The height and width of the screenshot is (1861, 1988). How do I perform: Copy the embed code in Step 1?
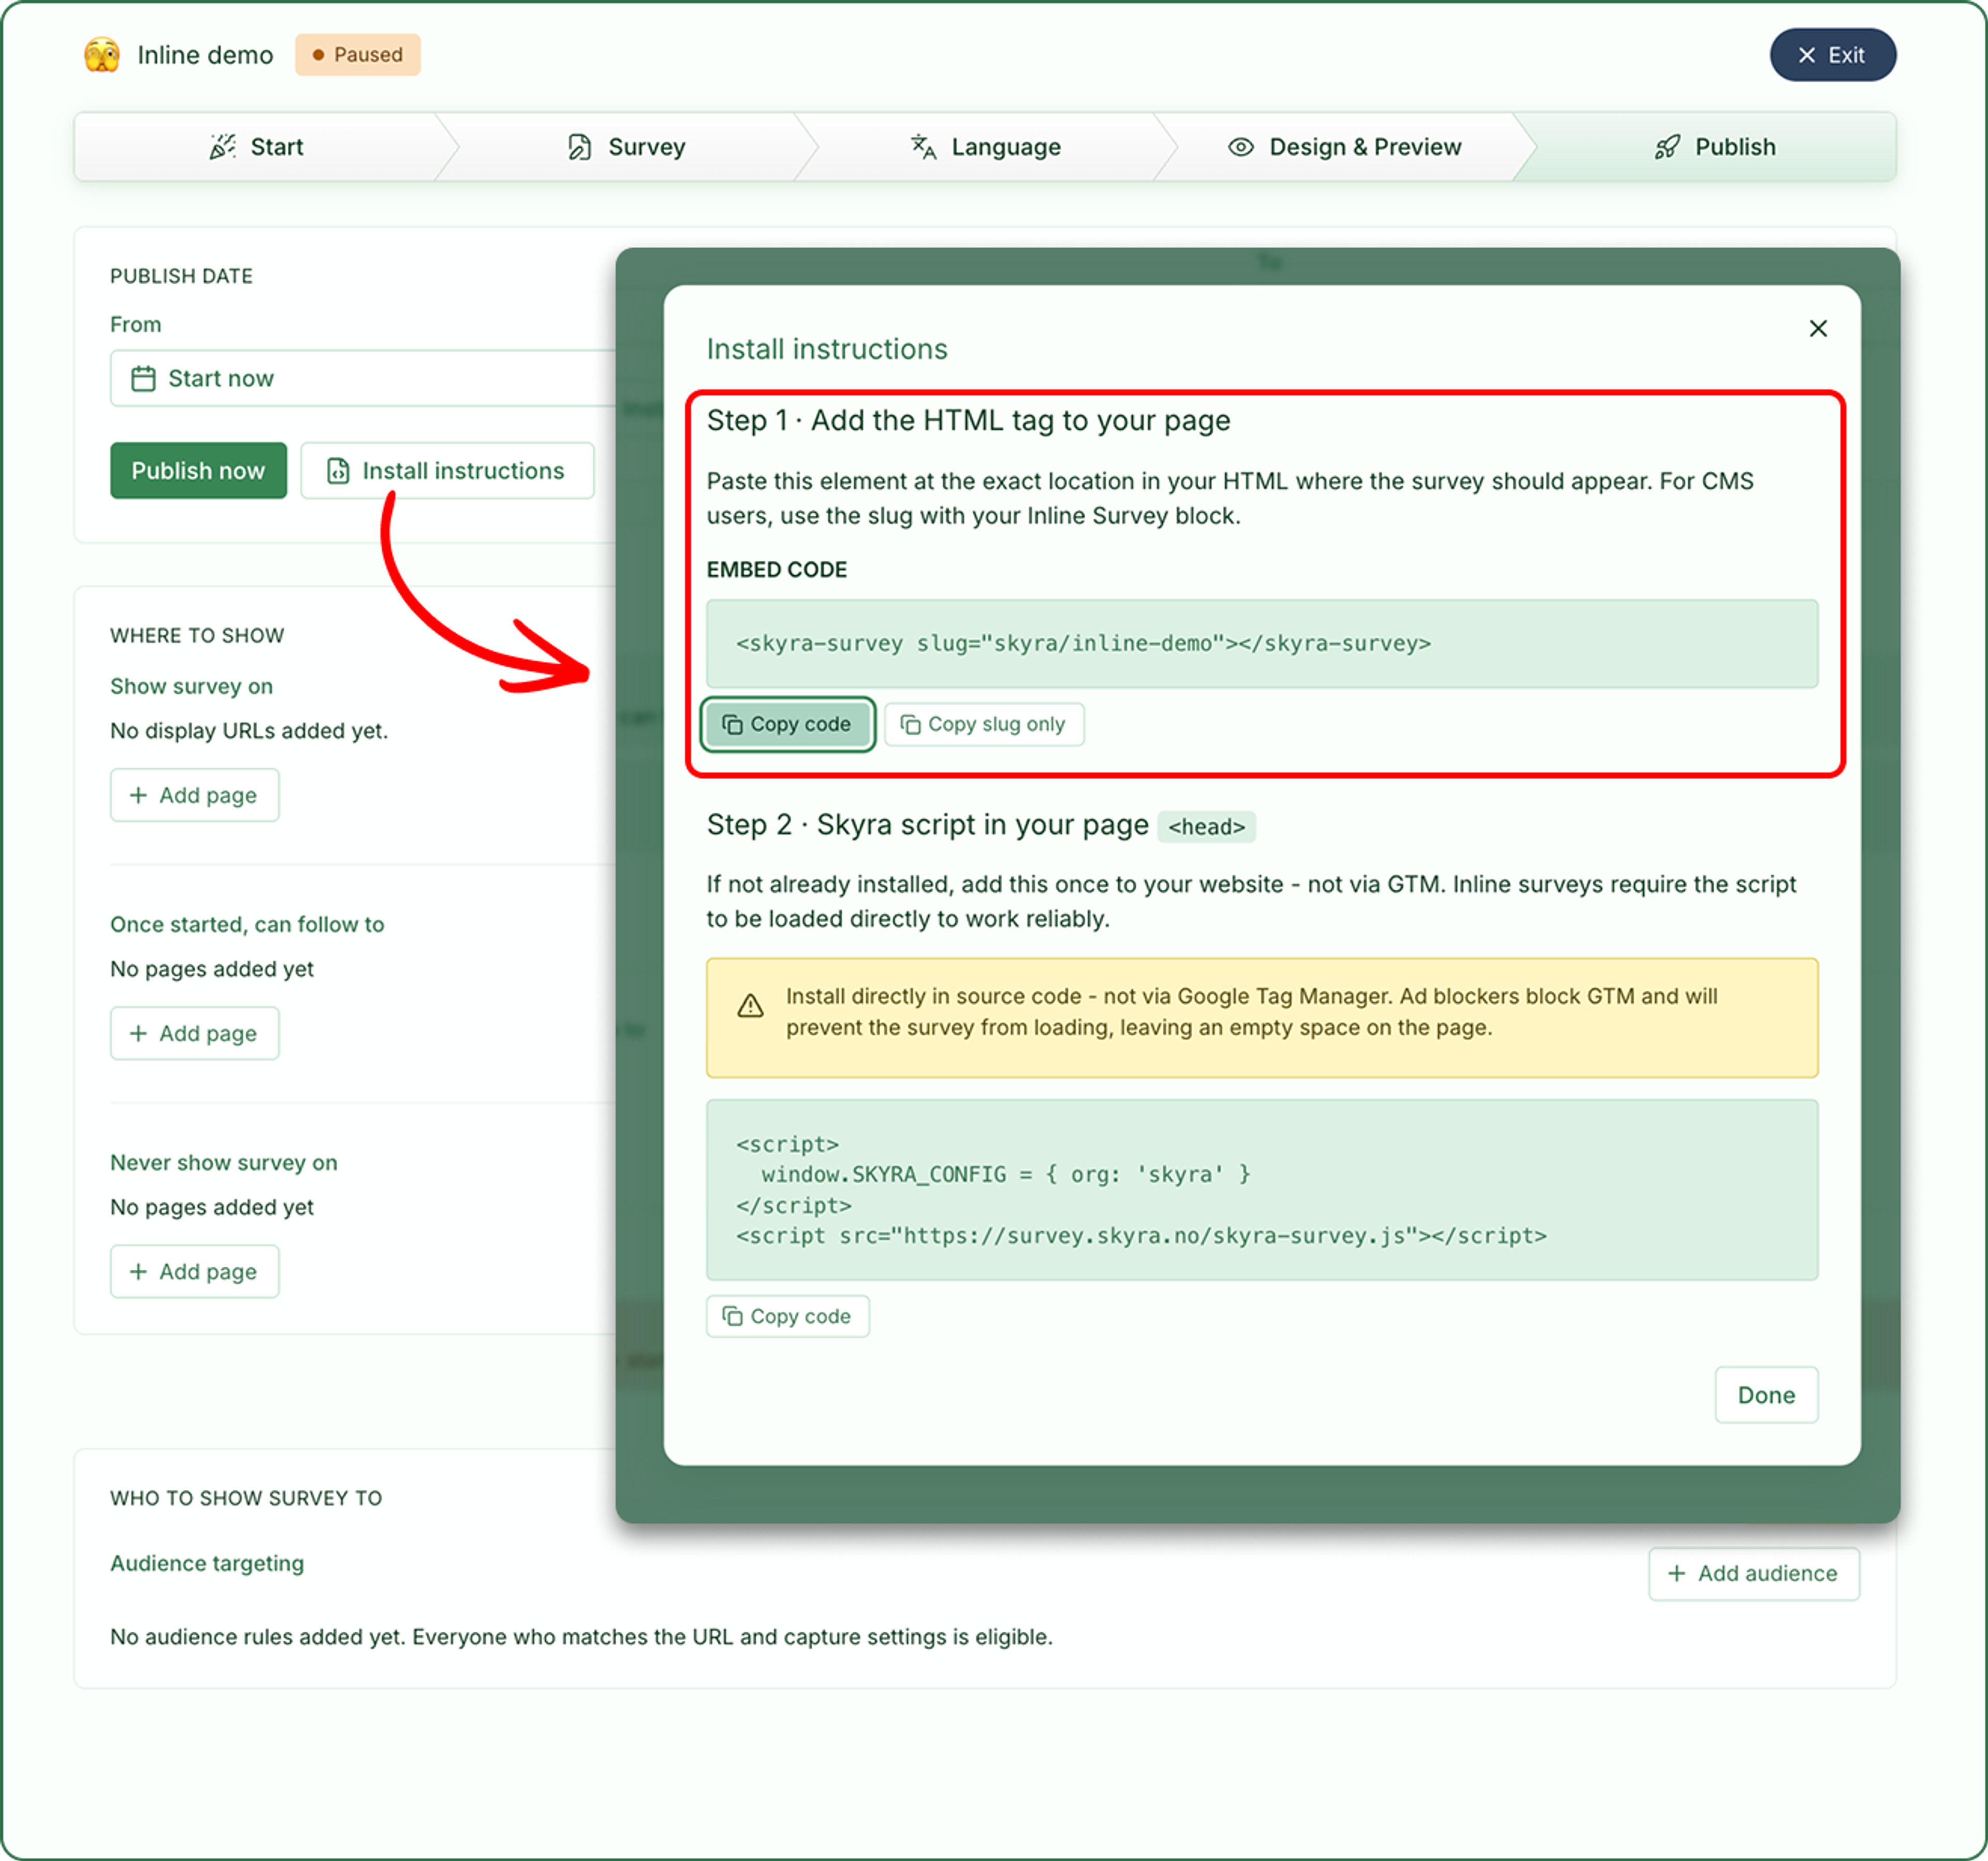point(787,724)
